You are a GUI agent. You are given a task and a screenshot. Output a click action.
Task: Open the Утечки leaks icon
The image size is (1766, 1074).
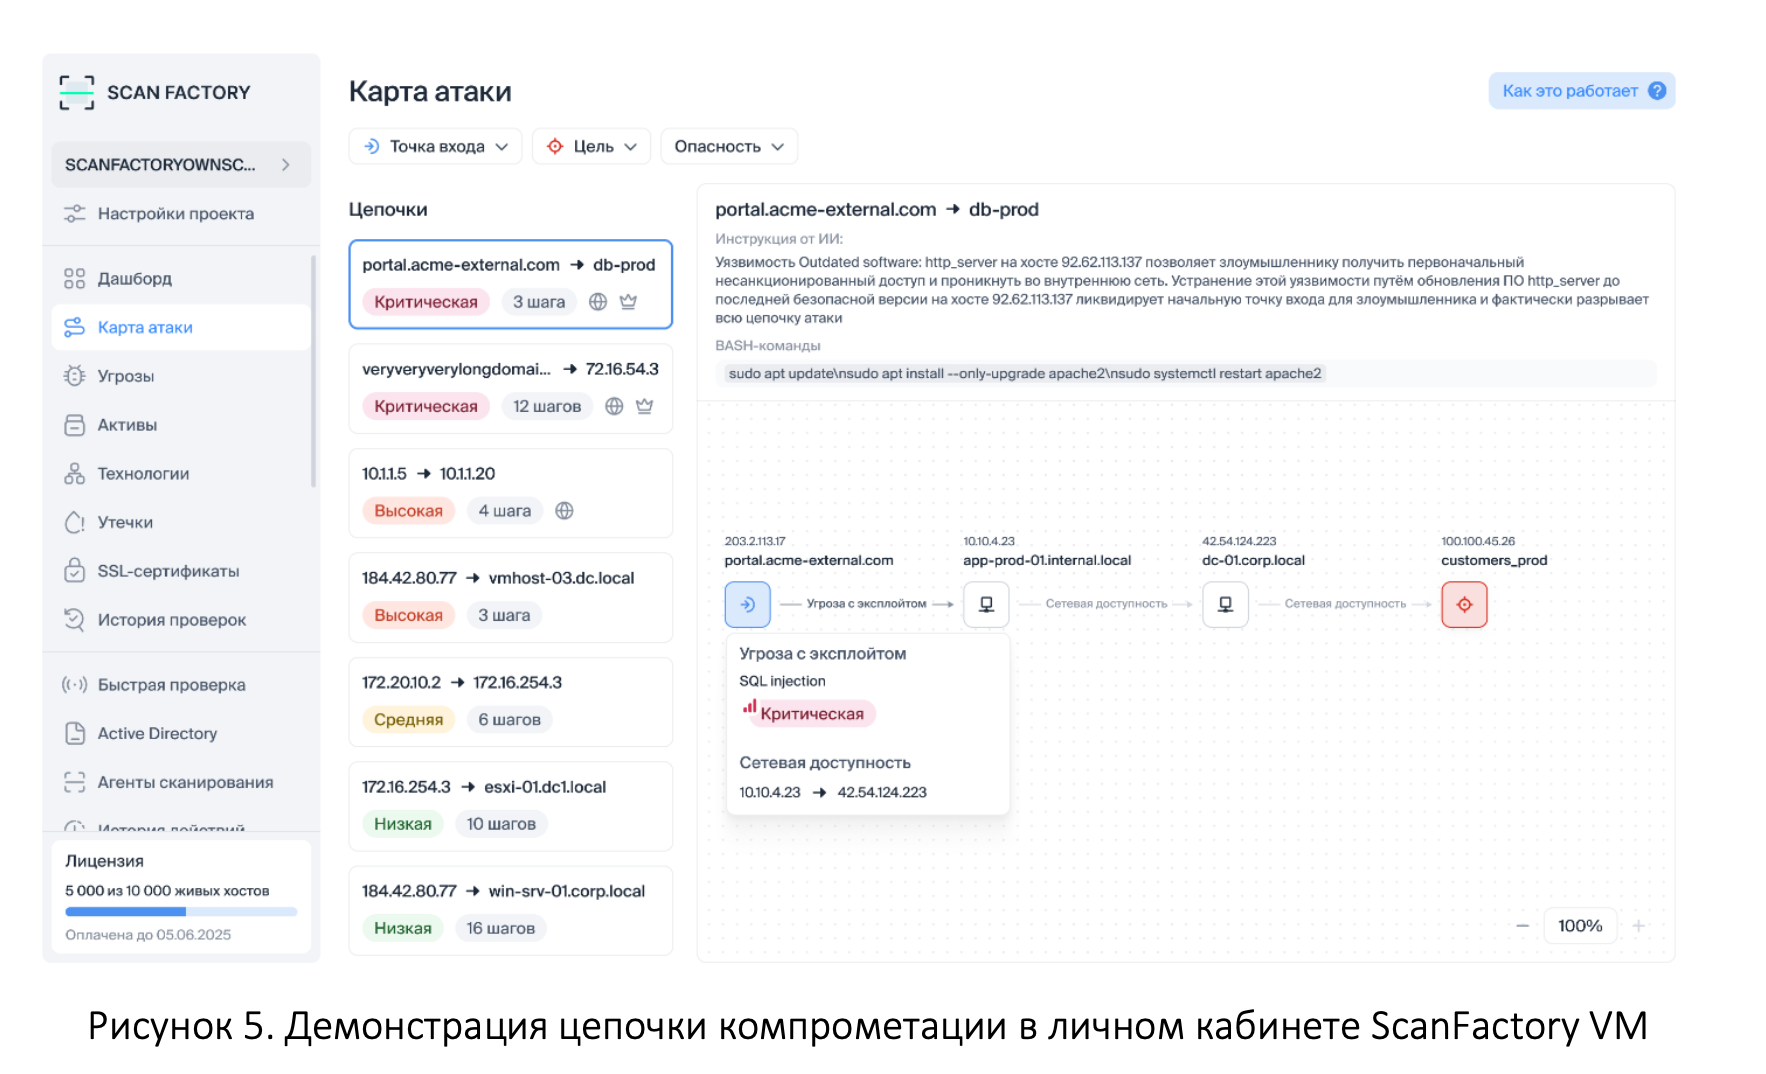[74, 522]
